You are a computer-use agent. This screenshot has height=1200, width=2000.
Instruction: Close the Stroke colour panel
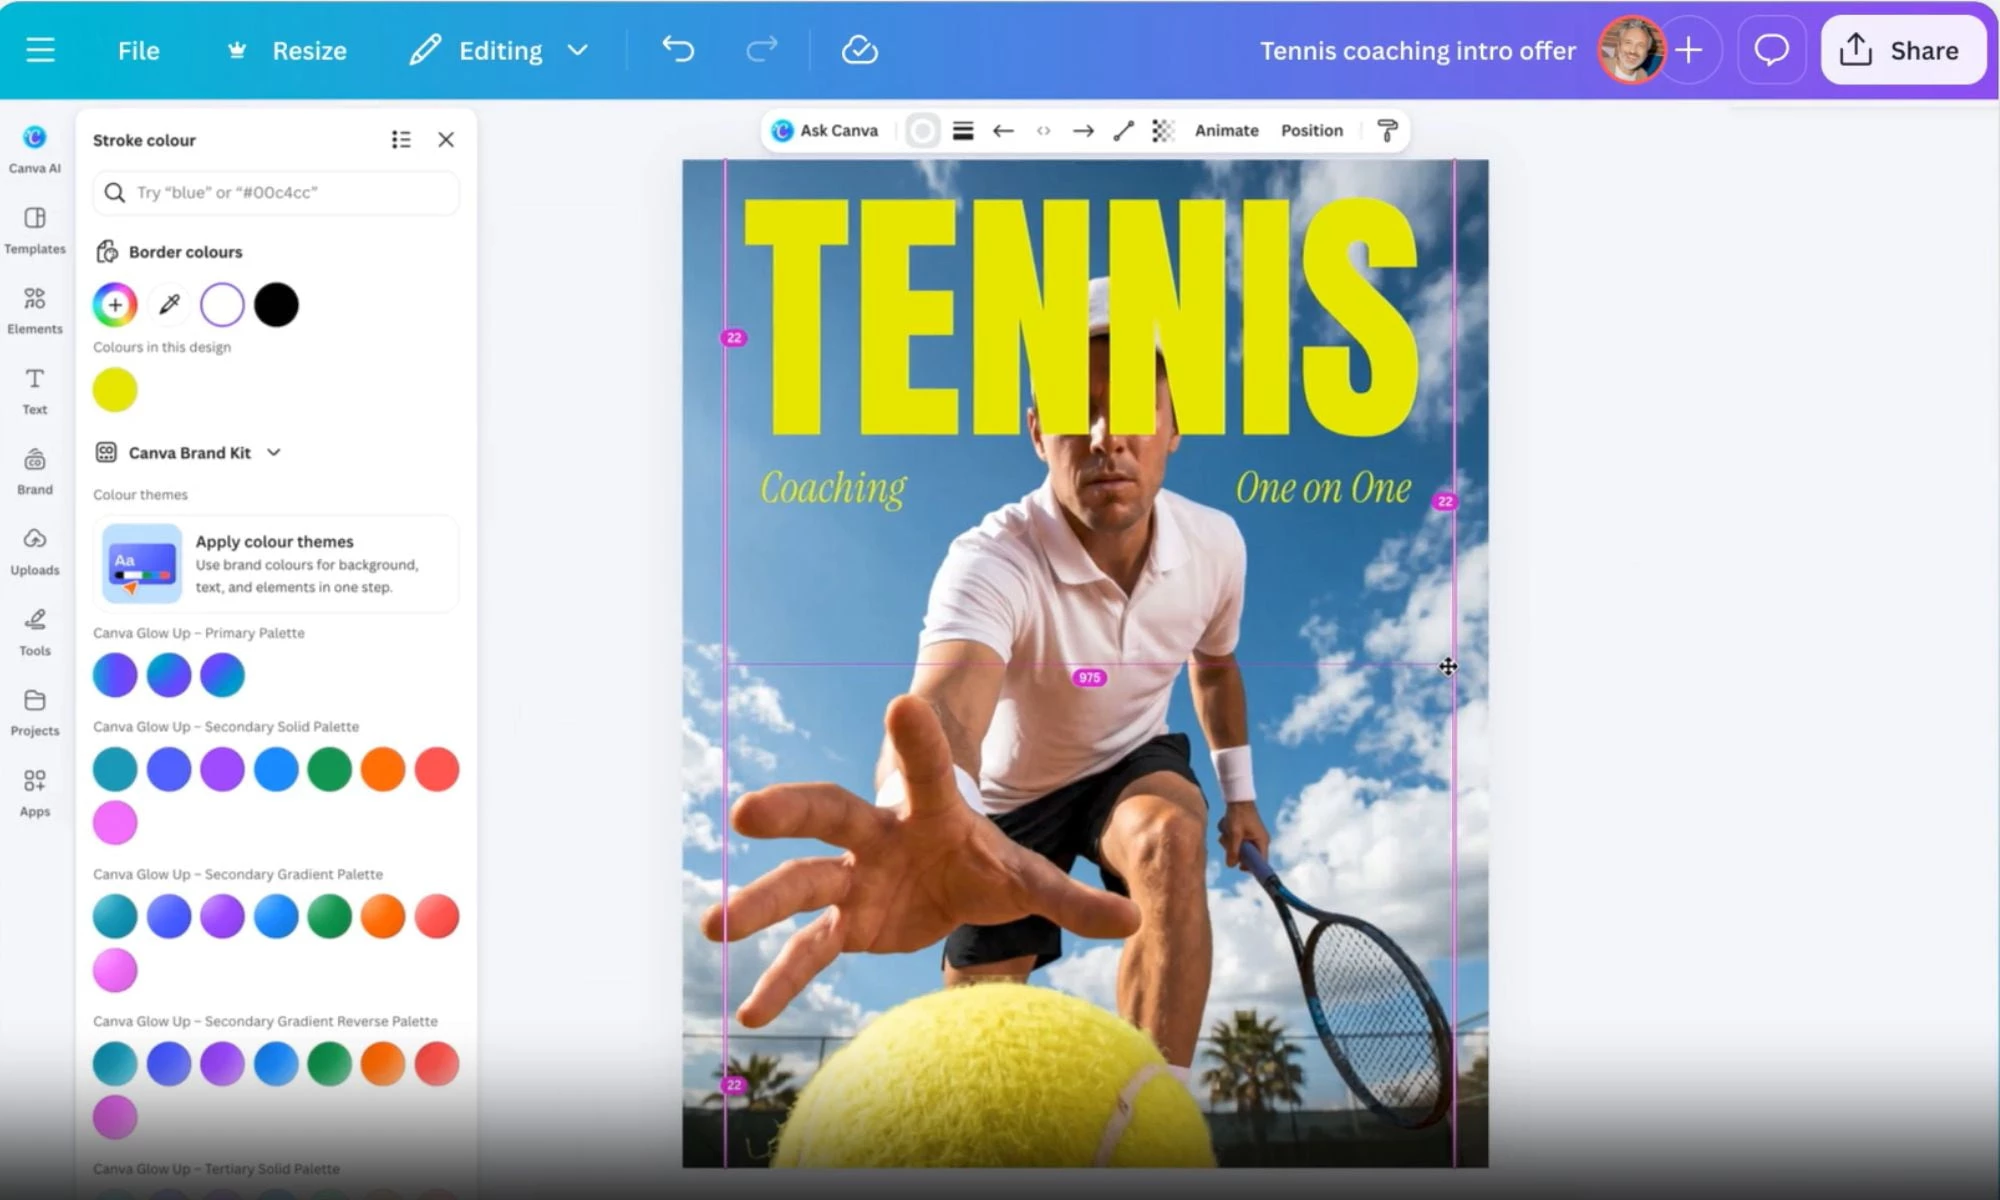tap(446, 140)
